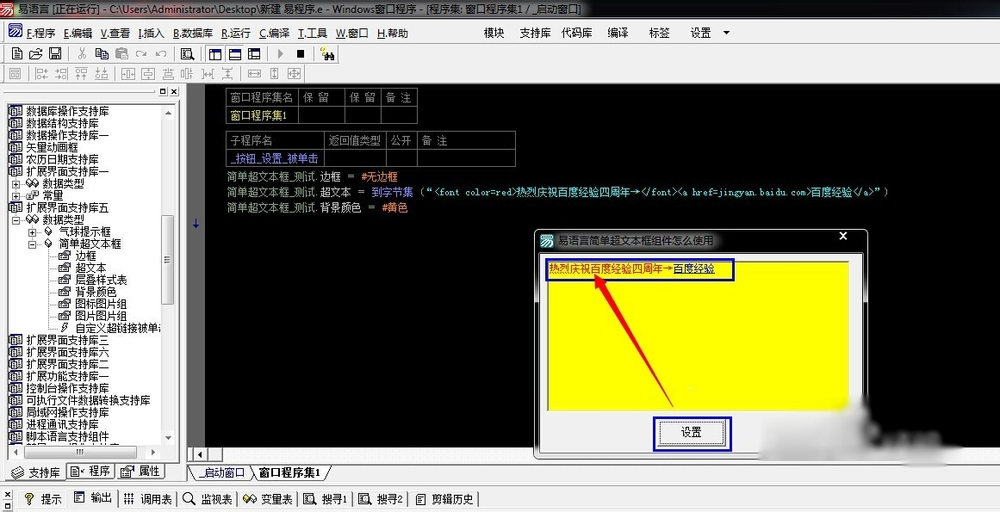Click the Undo arrow icon
This screenshot has width=1000, height=512.
coord(161,54)
